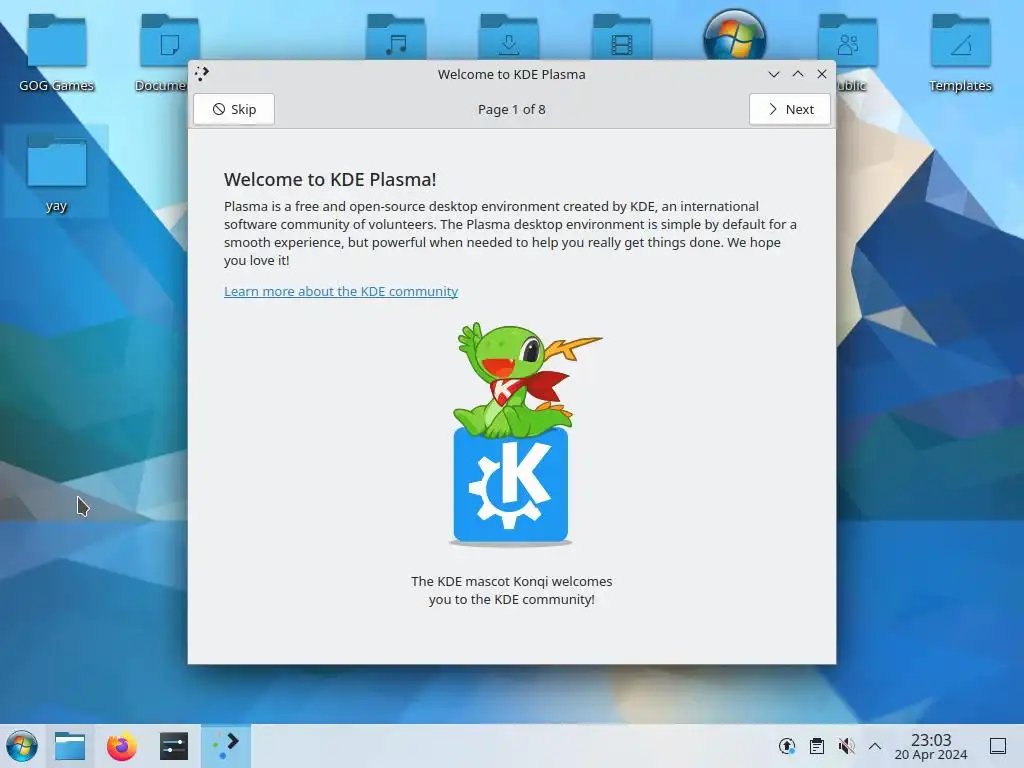Open the start menu launcher in taskbar
1024x768 pixels.
pyautogui.click(x=22, y=746)
